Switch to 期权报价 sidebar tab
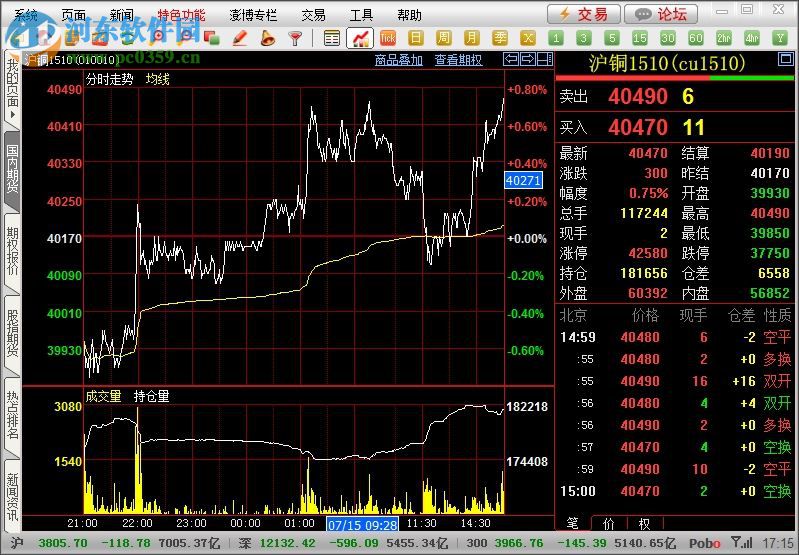 [12, 252]
